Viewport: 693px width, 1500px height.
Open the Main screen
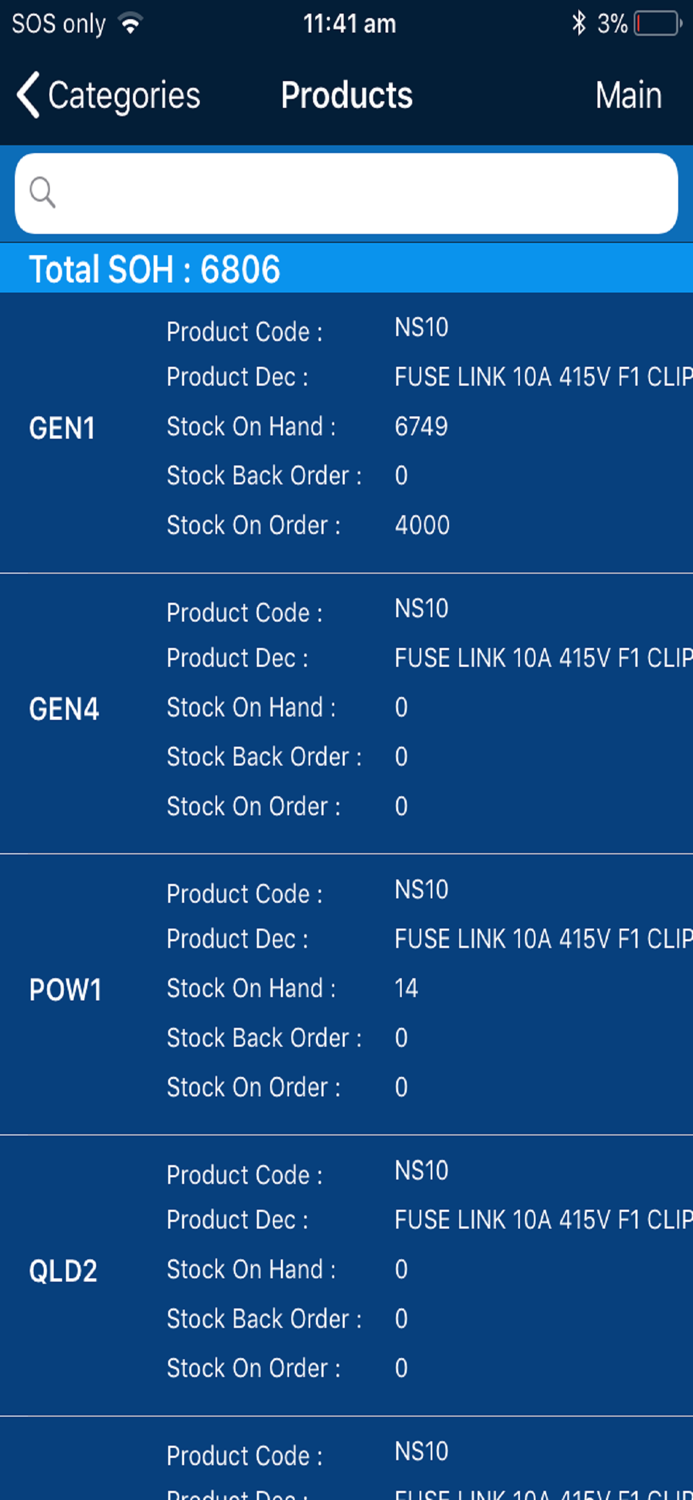[x=628, y=95]
